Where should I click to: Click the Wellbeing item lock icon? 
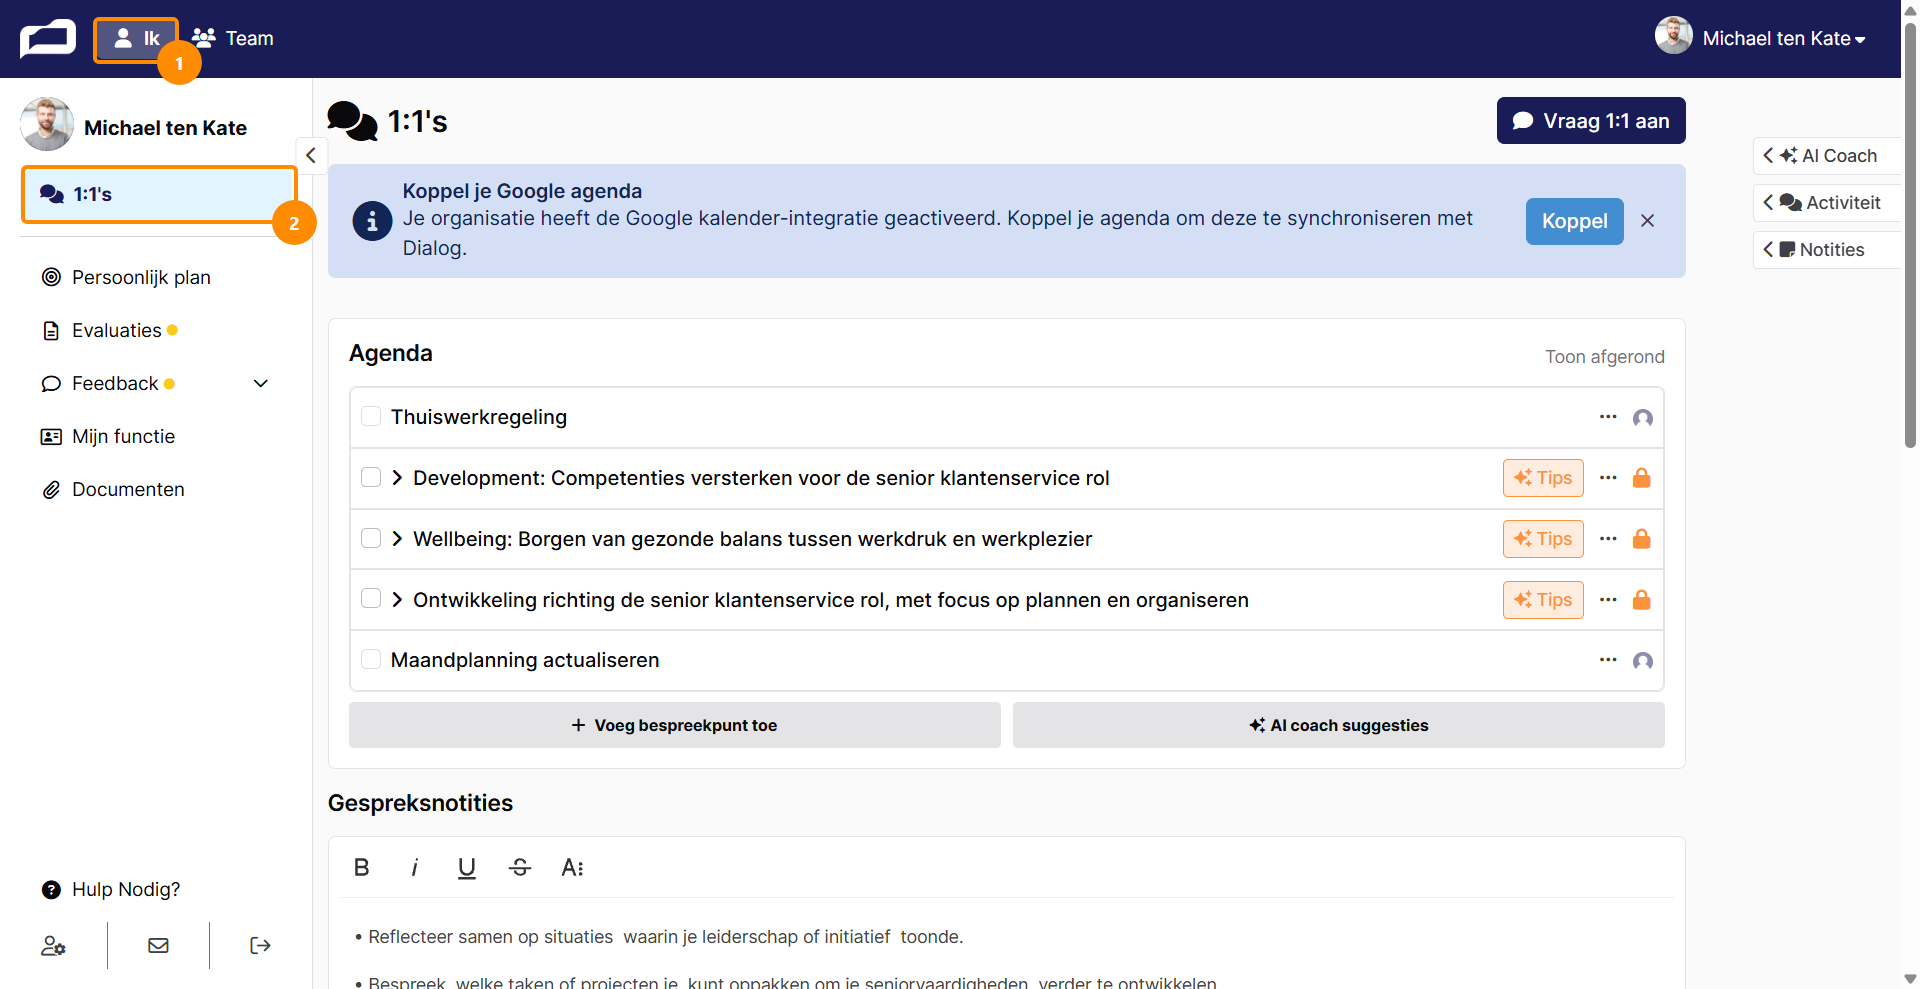pyautogui.click(x=1641, y=539)
